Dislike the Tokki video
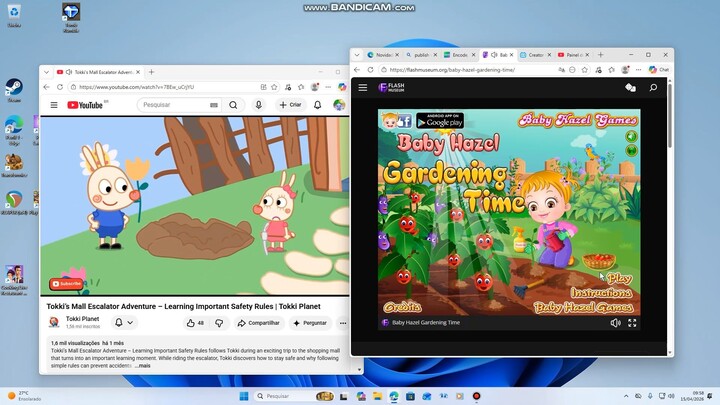720x405 pixels. pos(219,323)
